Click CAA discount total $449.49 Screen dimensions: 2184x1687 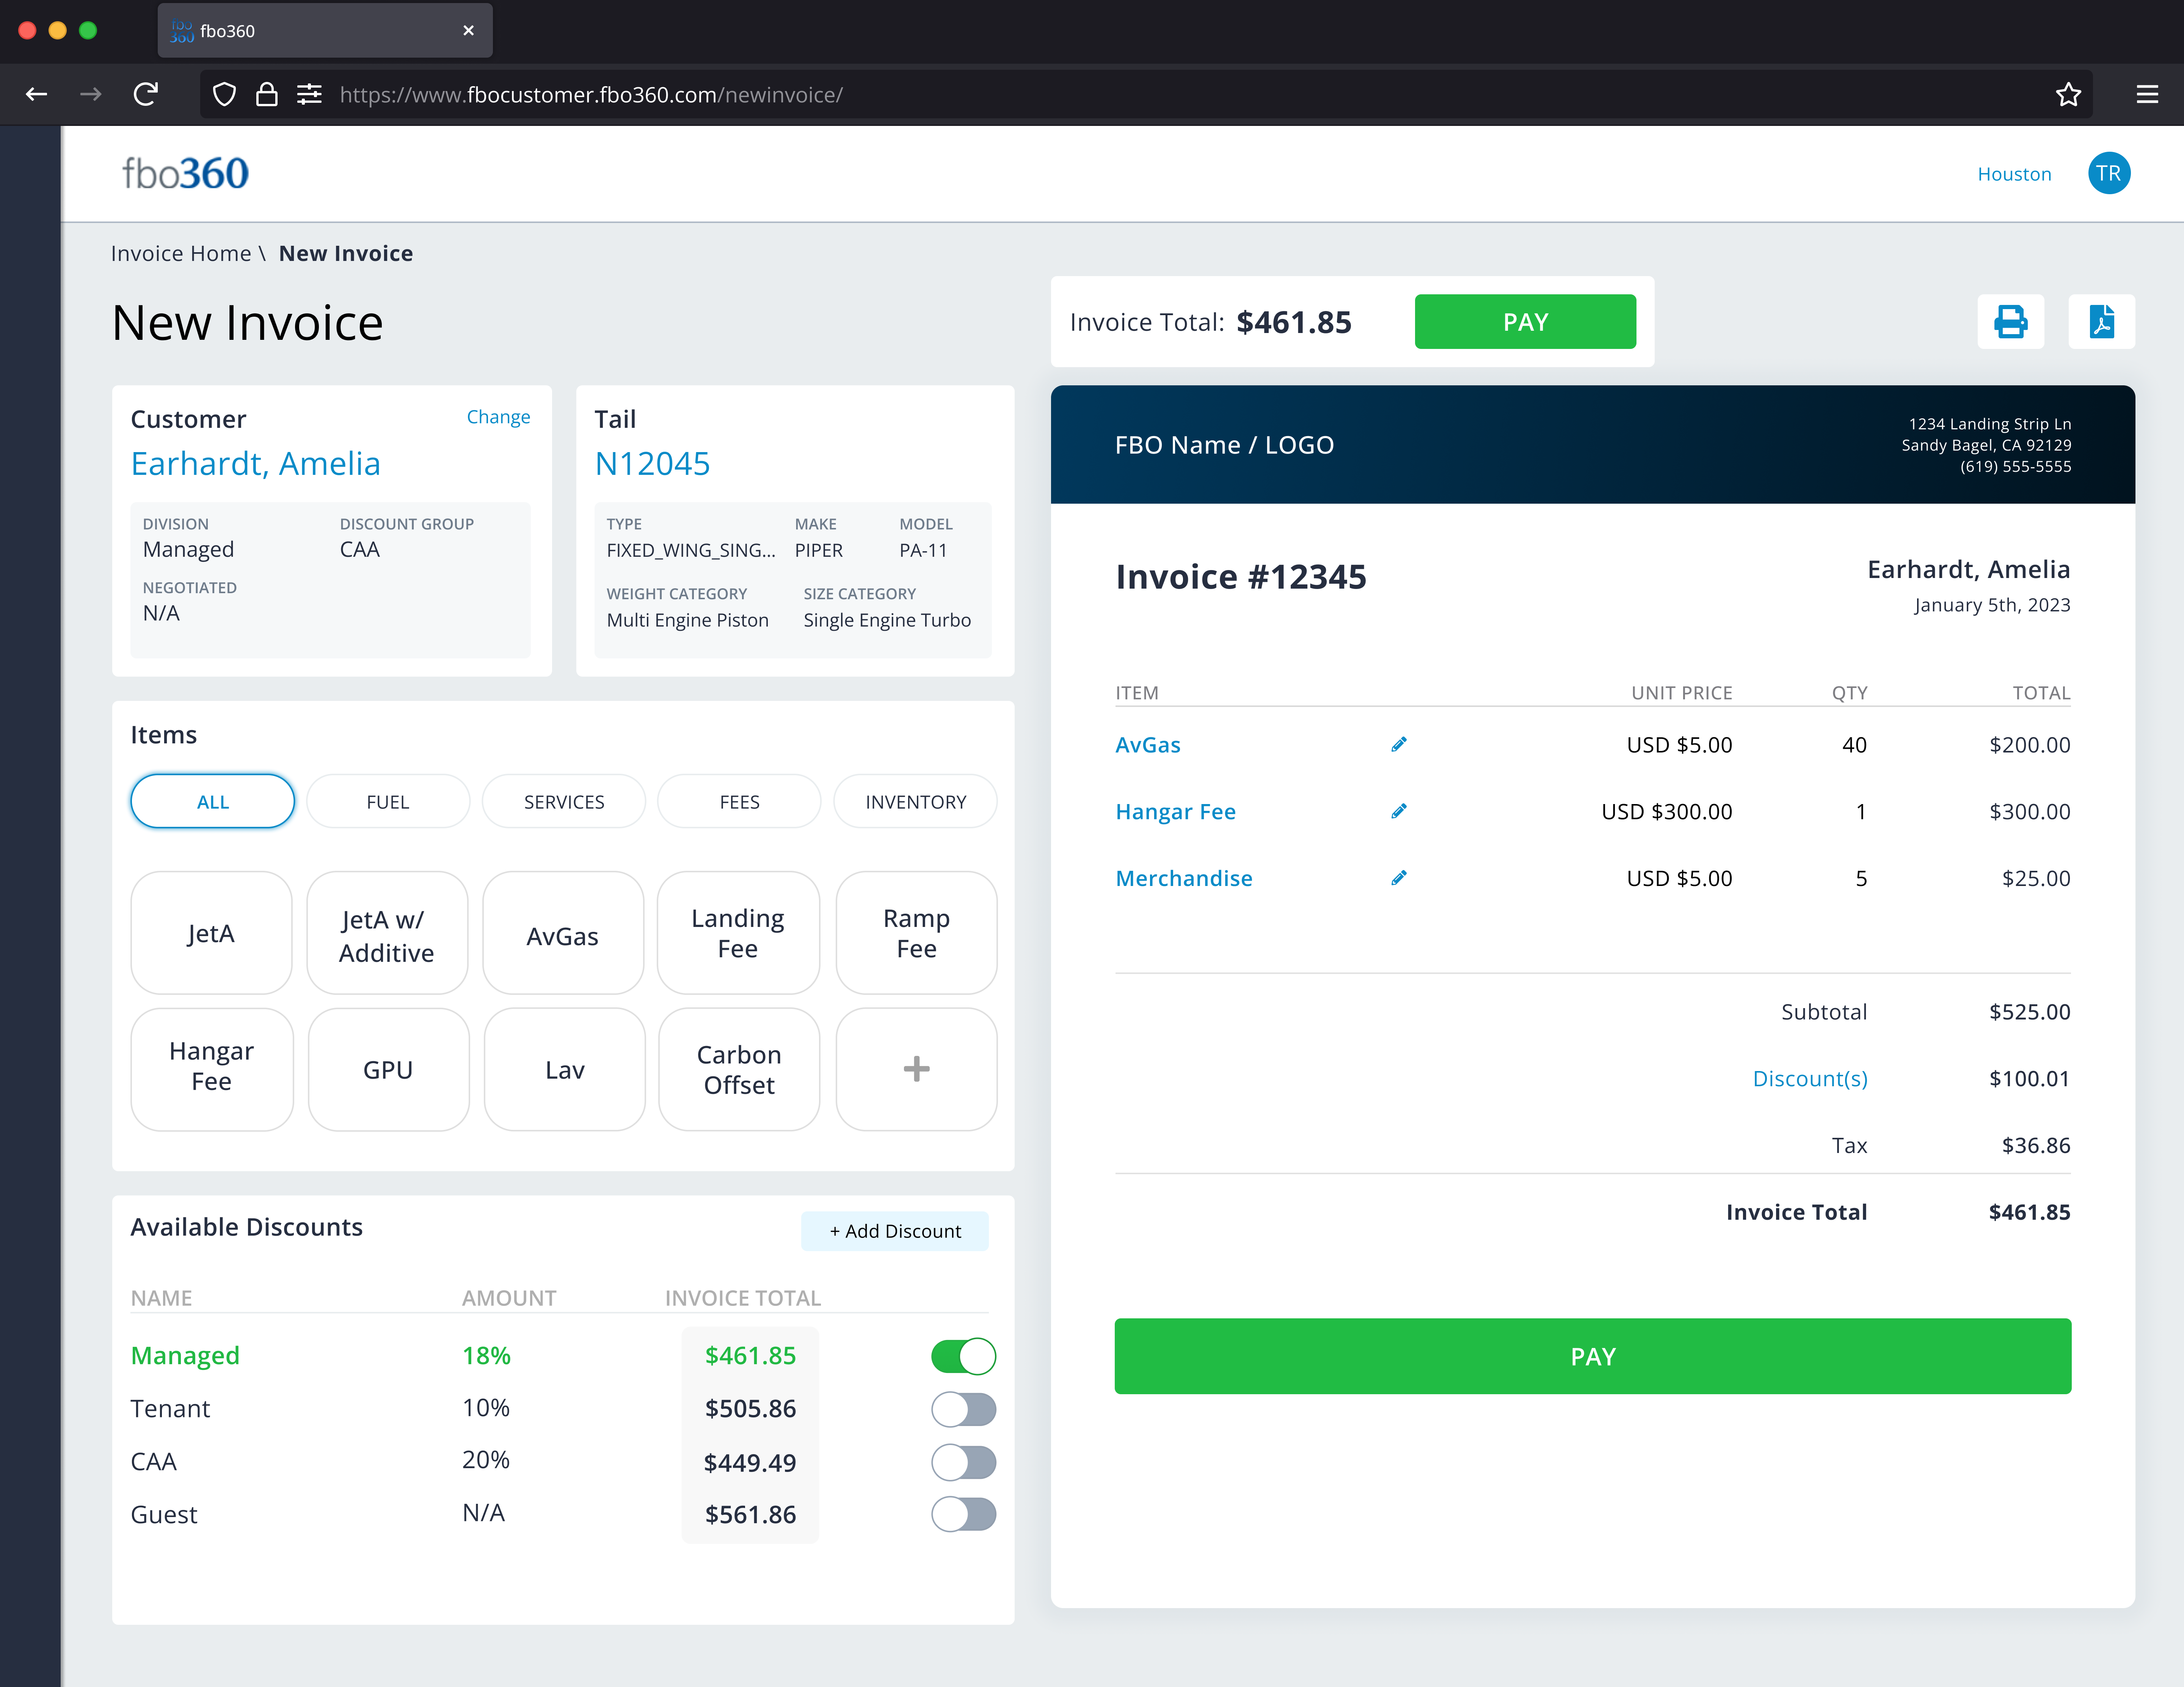[750, 1462]
